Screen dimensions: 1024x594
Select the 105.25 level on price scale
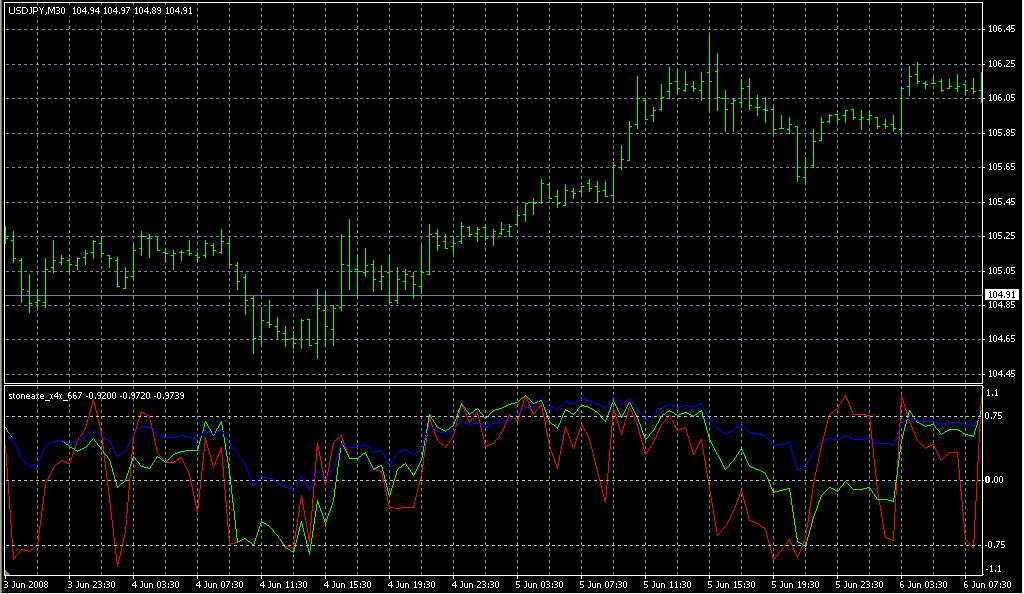pos(1001,236)
